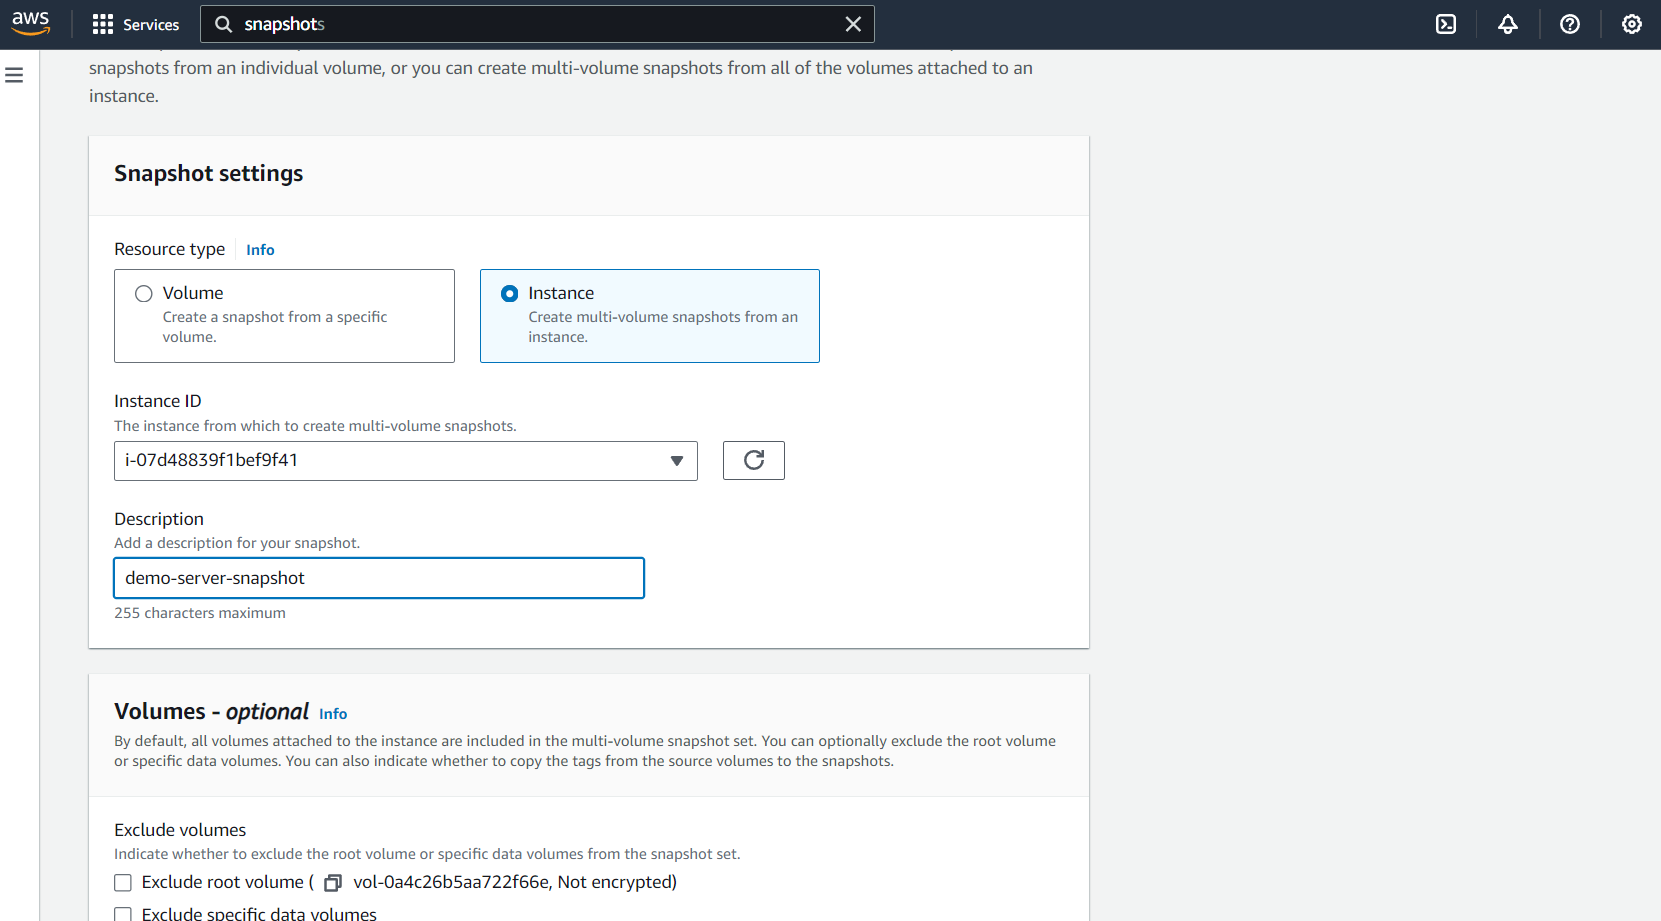
Task: Select the Instance resource type radio
Action: pos(510,293)
